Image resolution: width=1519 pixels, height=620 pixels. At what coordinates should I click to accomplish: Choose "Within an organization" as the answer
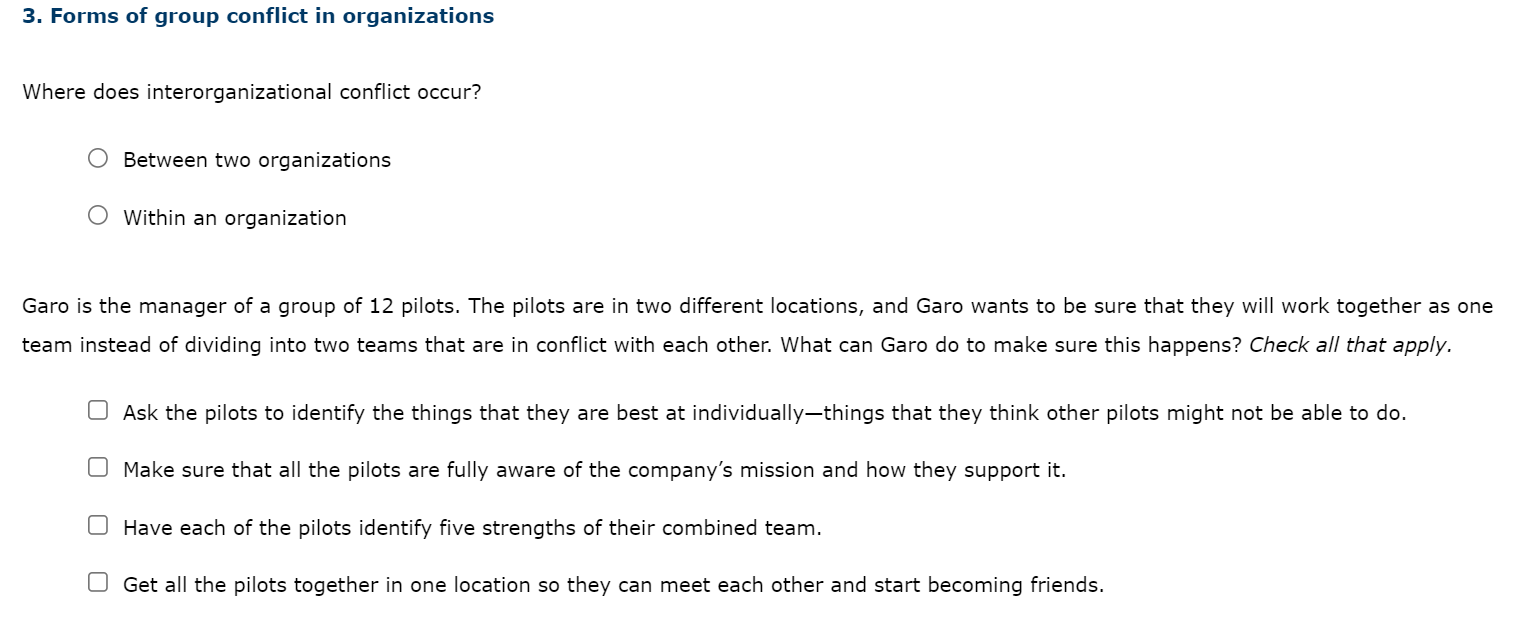pos(97,214)
